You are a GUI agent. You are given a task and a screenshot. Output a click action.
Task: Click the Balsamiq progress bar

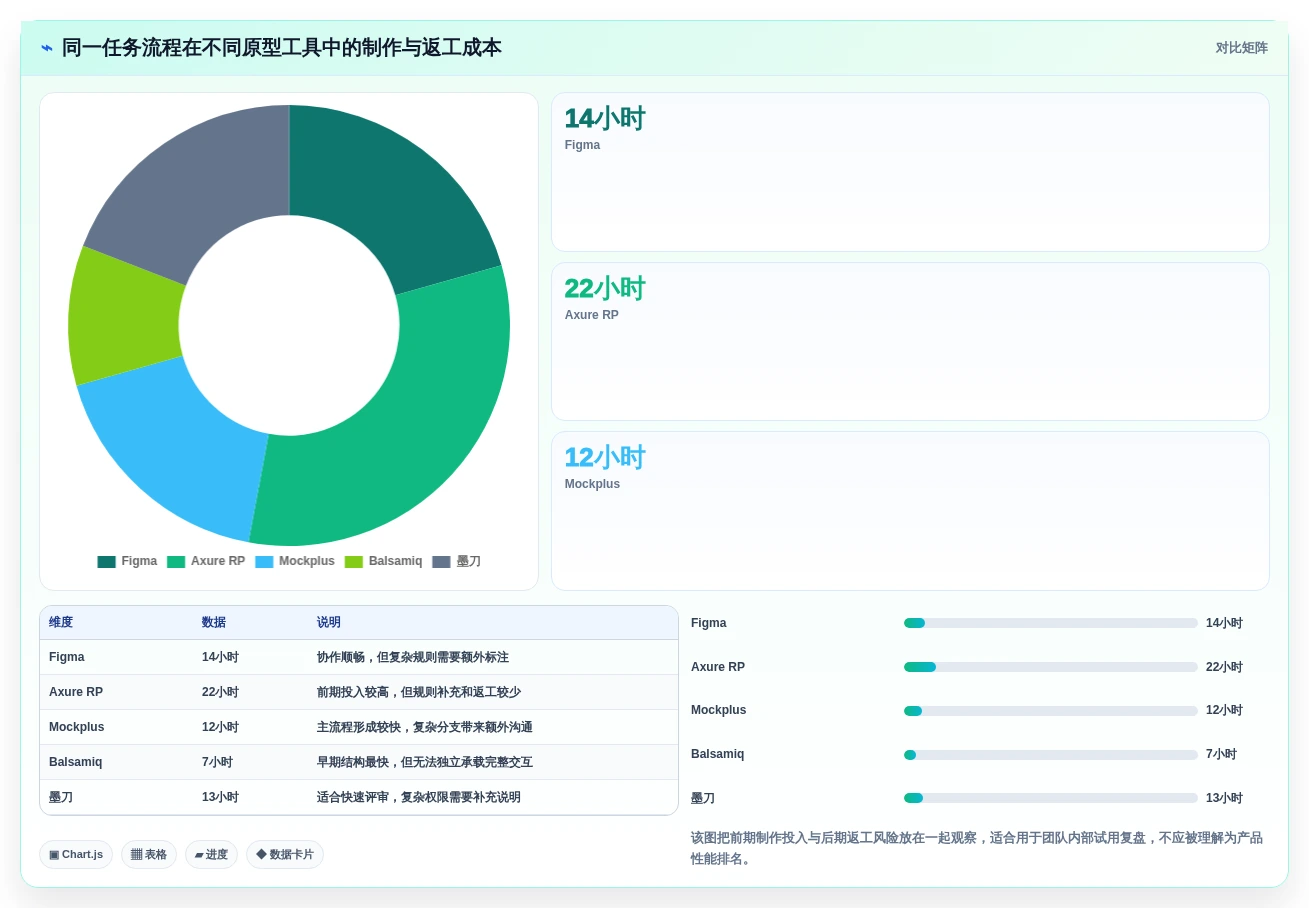pos(1050,755)
